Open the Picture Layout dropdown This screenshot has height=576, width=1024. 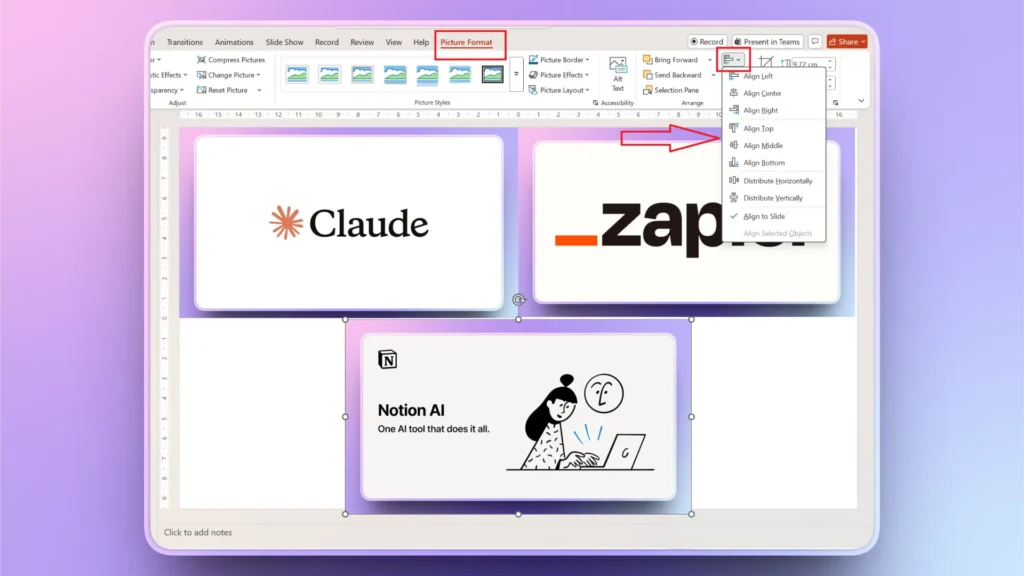(x=559, y=90)
